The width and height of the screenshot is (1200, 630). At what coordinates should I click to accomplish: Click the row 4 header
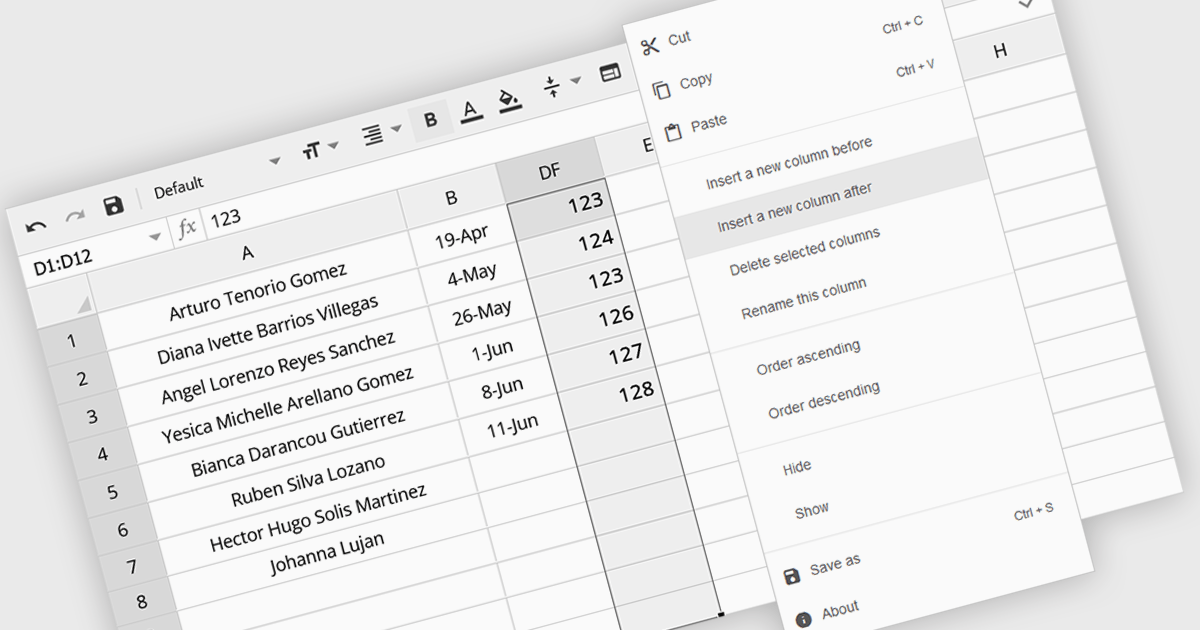102,454
